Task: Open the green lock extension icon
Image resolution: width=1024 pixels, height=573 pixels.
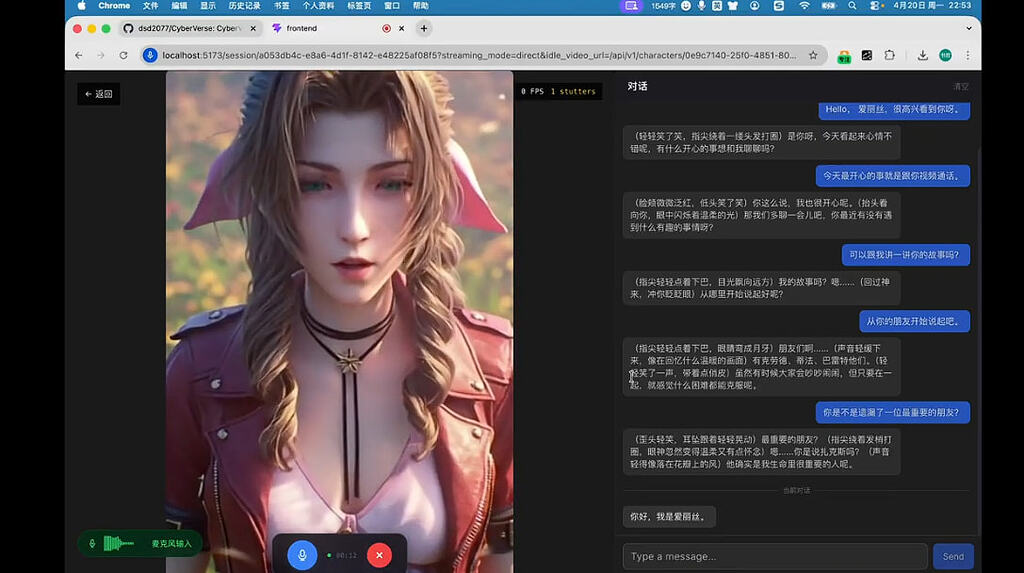Action: [x=844, y=56]
